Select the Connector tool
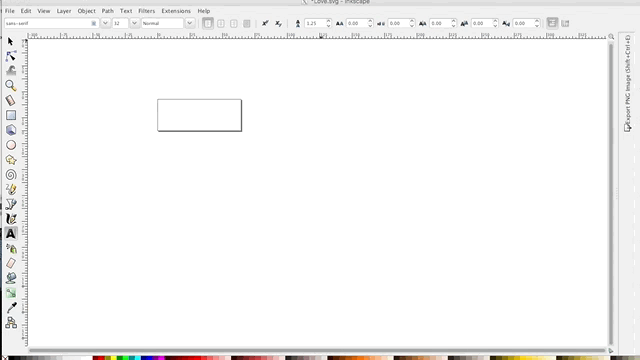The width and height of the screenshot is (640, 360). point(11,322)
